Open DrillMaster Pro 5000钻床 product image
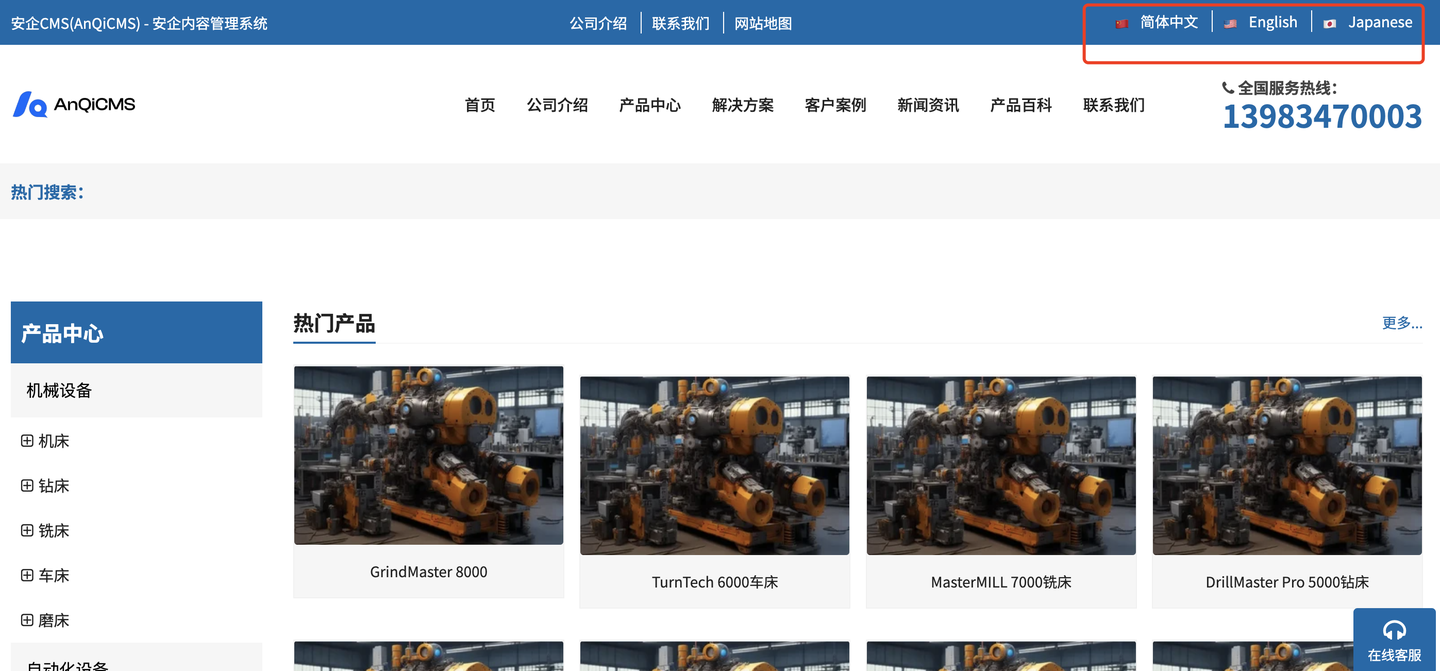 (x=1288, y=465)
